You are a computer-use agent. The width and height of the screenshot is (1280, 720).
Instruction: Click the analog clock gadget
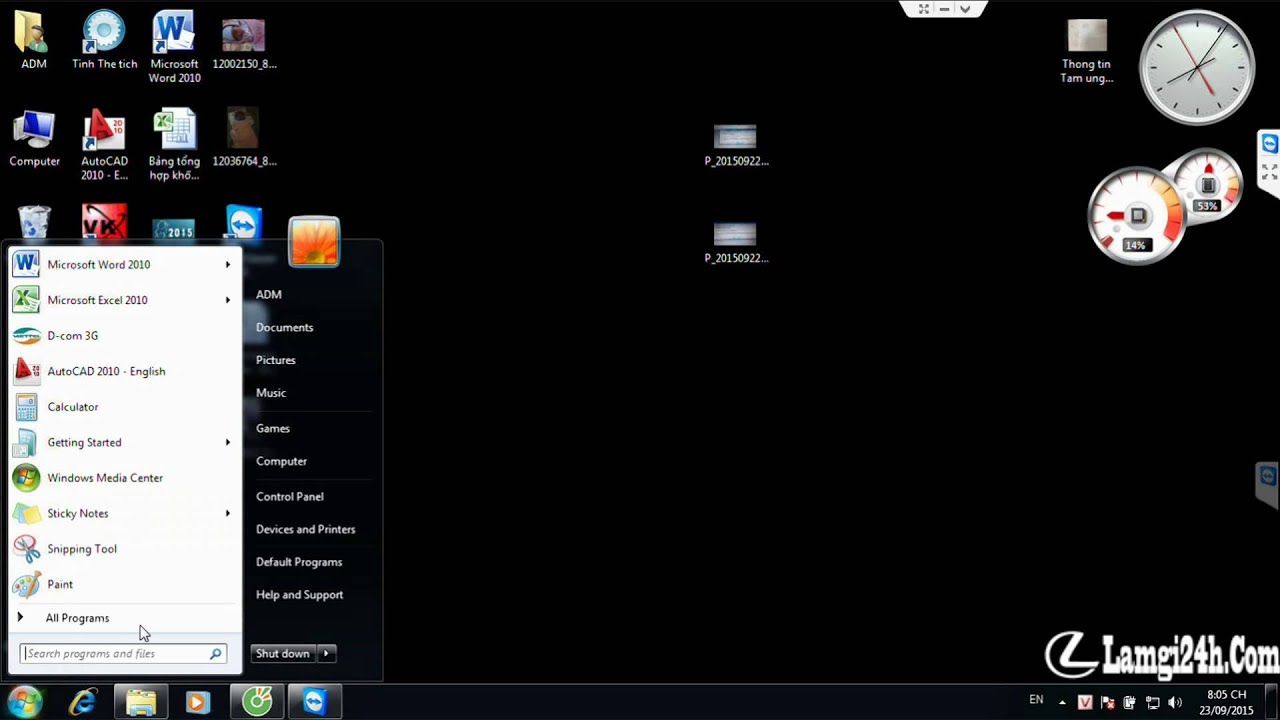point(1197,68)
